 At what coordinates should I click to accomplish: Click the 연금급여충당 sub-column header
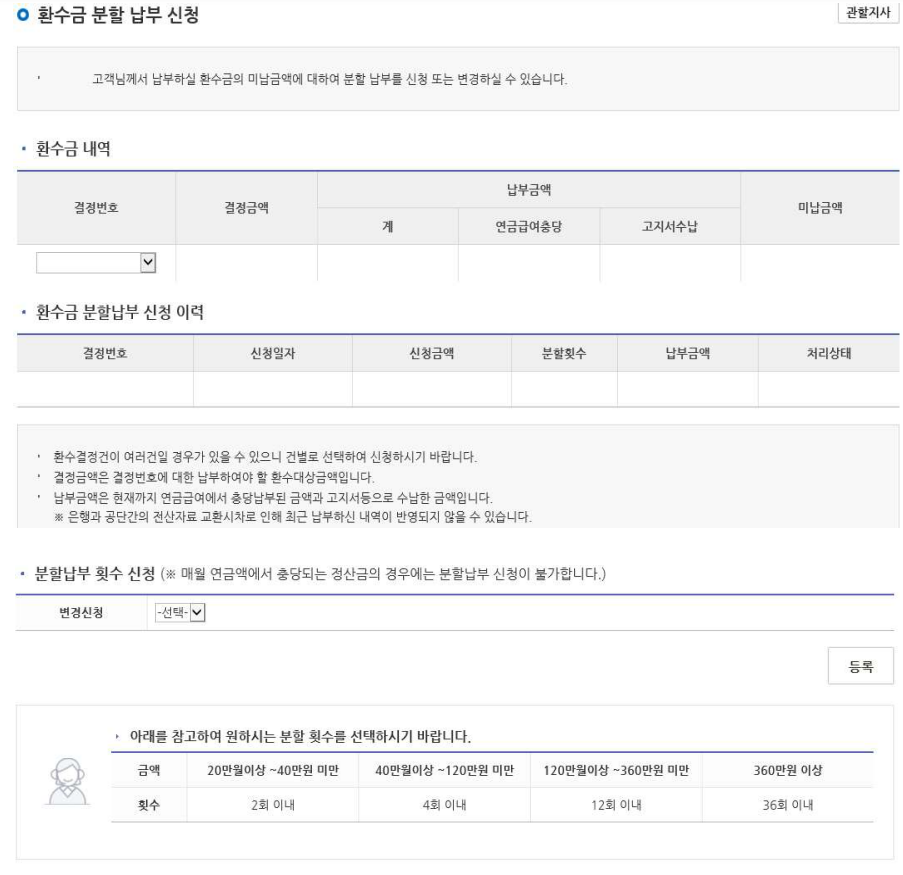pos(528,227)
